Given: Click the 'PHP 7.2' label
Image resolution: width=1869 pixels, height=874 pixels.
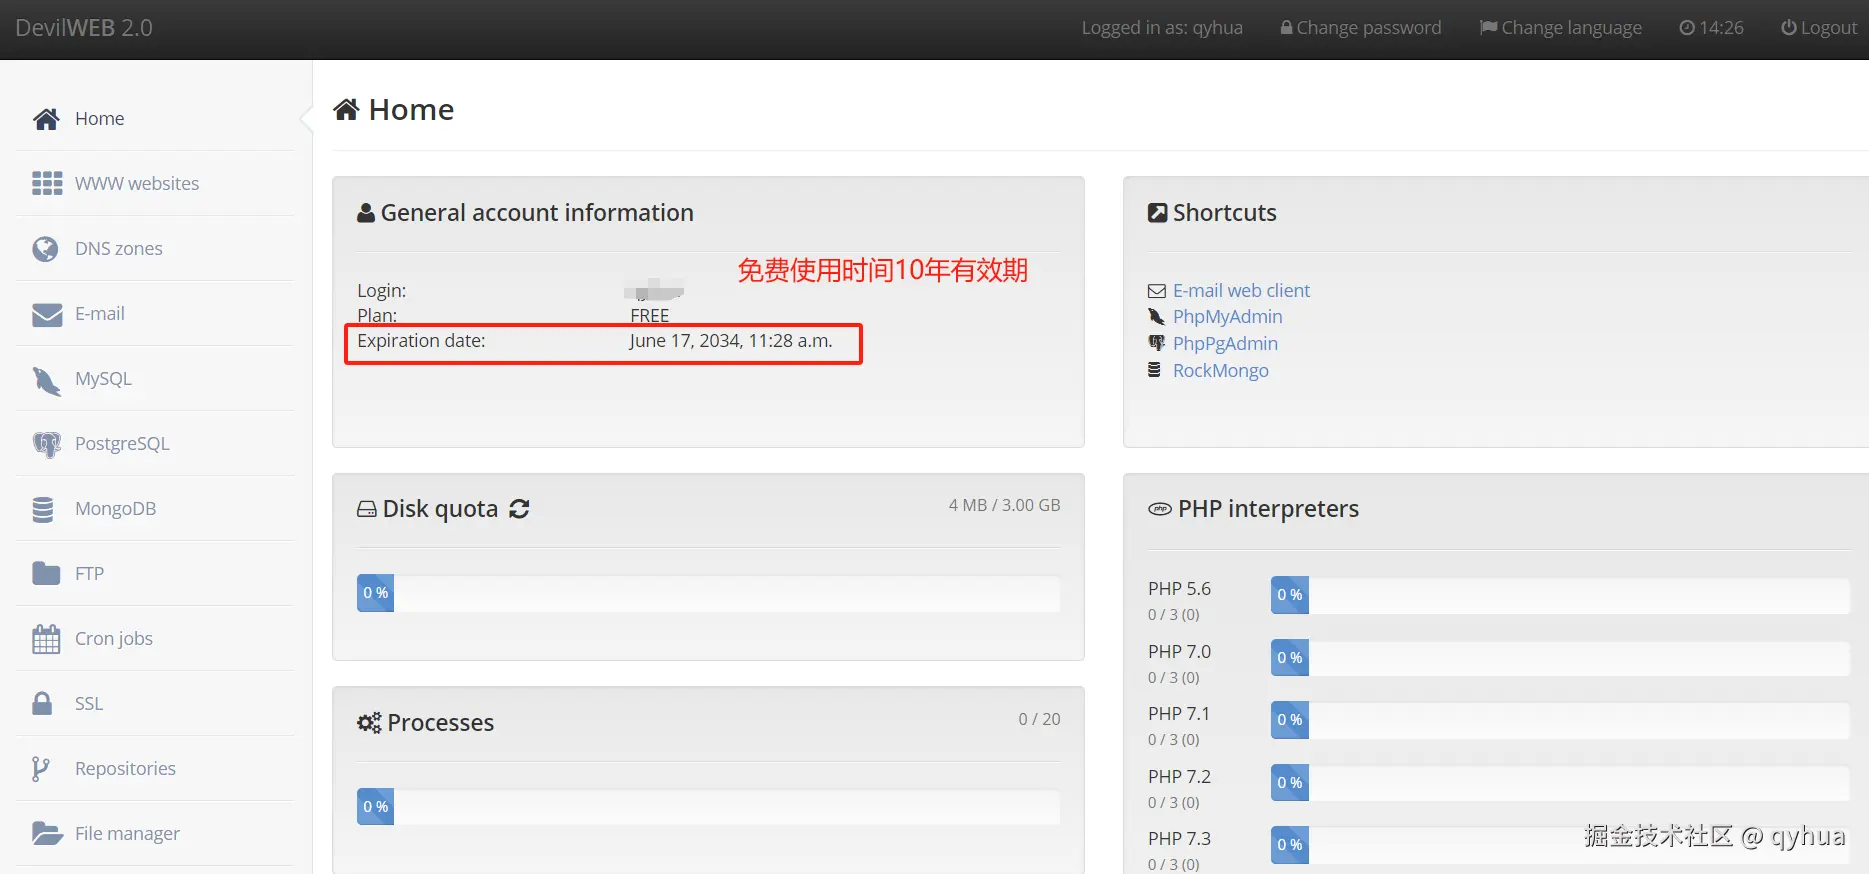Looking at the screenshot, I should pos(1179,777).
